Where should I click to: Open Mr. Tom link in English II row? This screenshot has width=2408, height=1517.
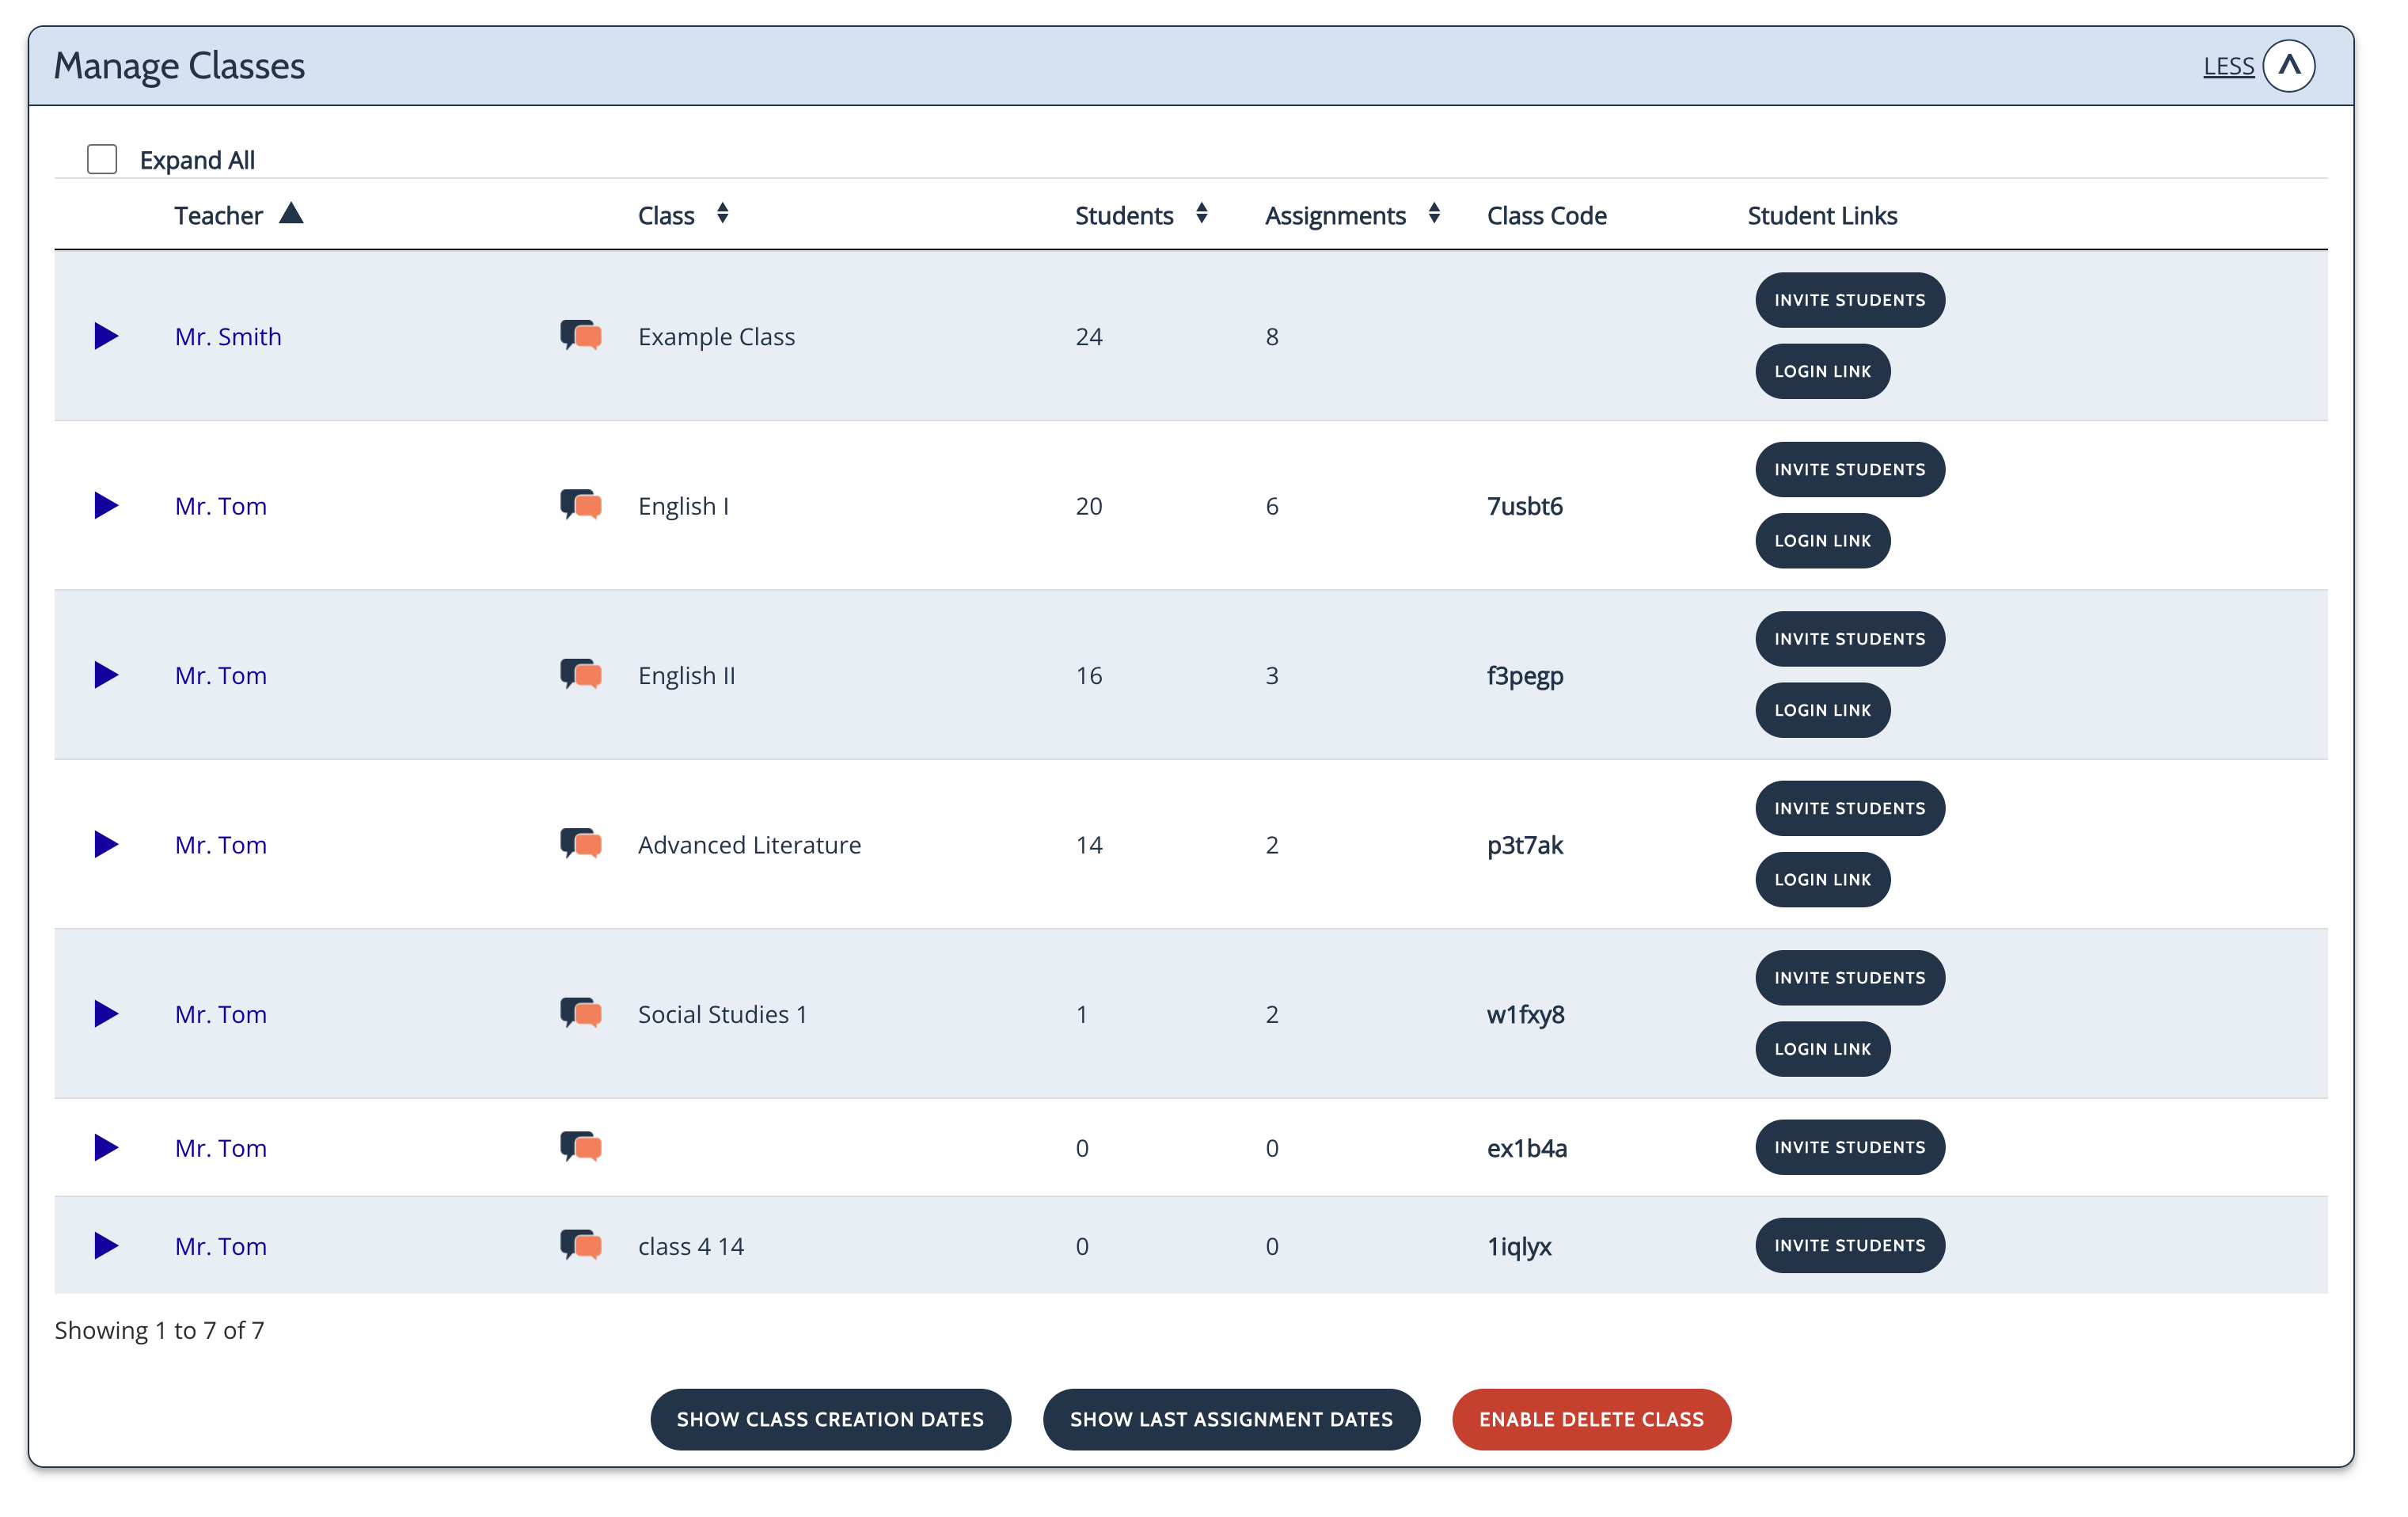221,675
